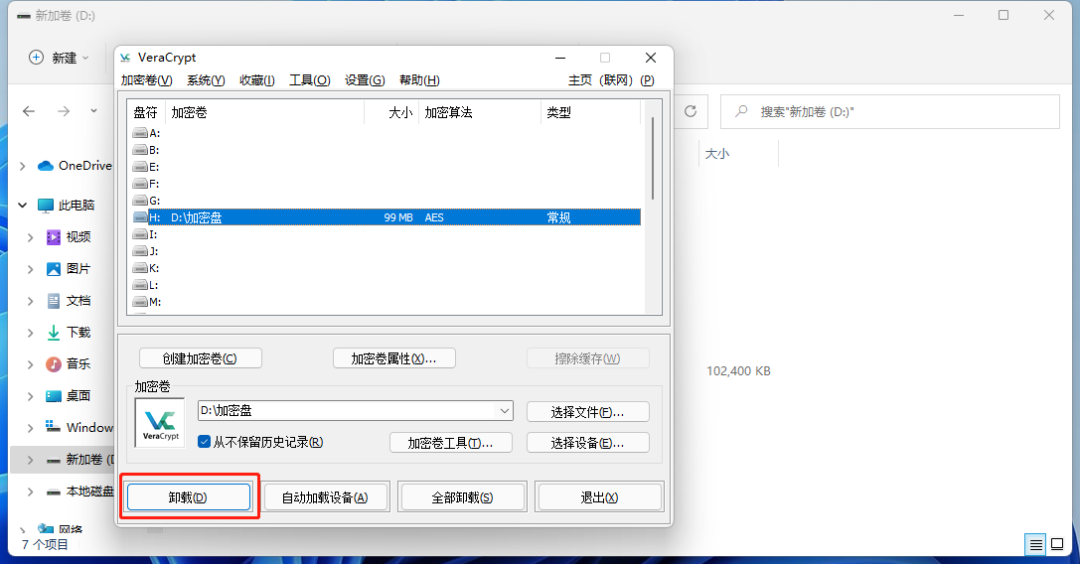Click 加密卷属性(X)... button
Viewport: 1080px width, 564px height.
pyautogui.click(x=394, y=358)
